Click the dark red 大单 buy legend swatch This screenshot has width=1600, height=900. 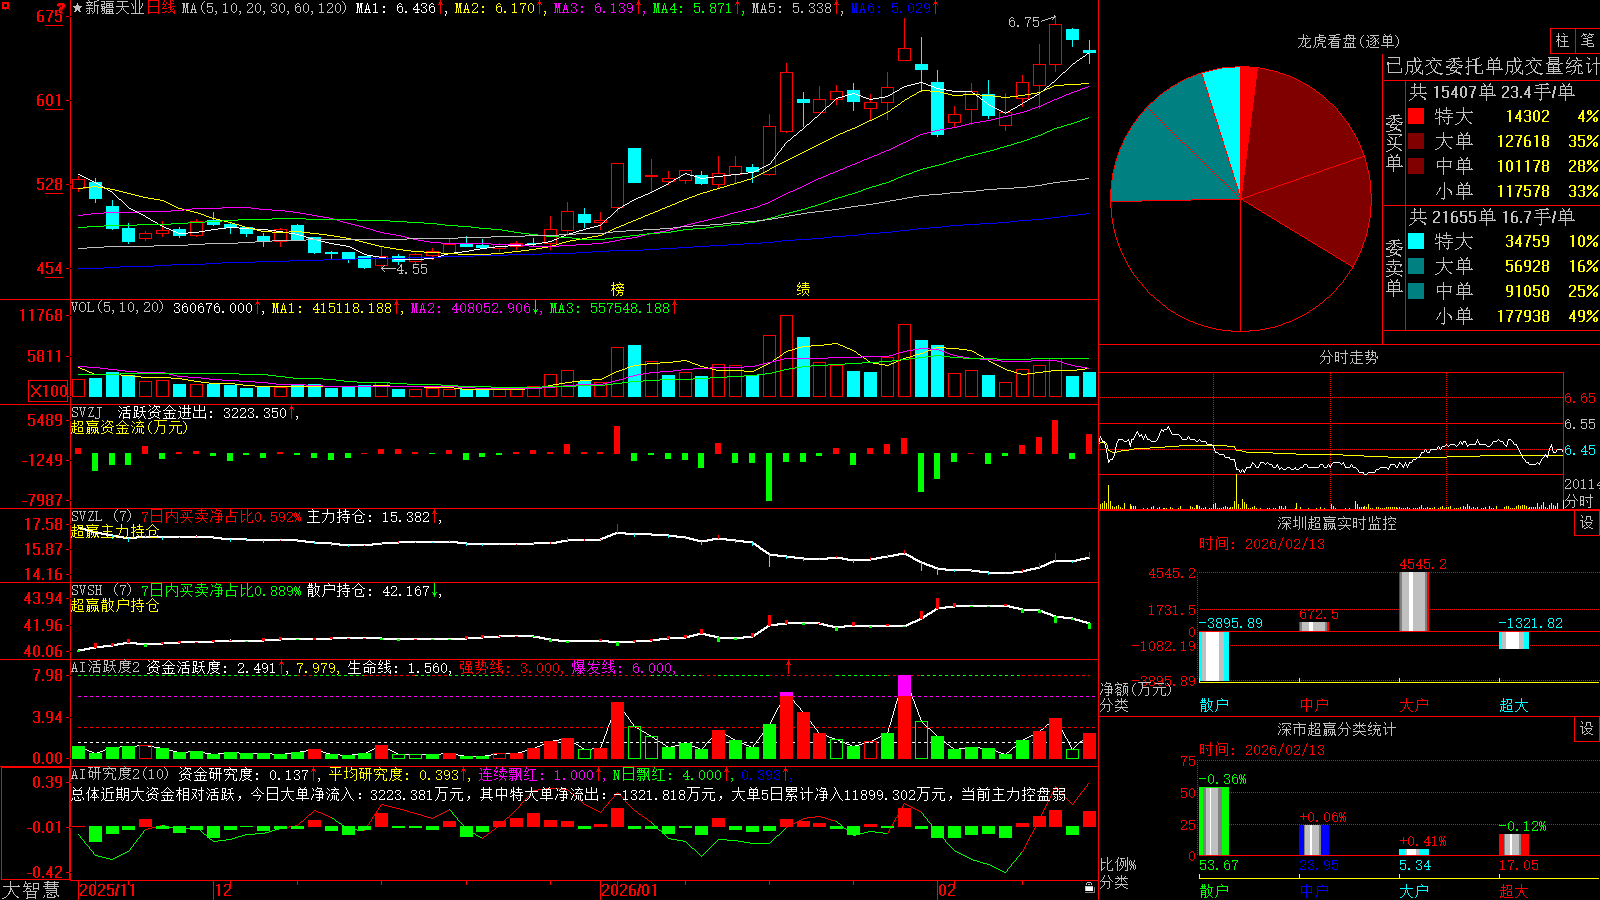(1416, 141)
